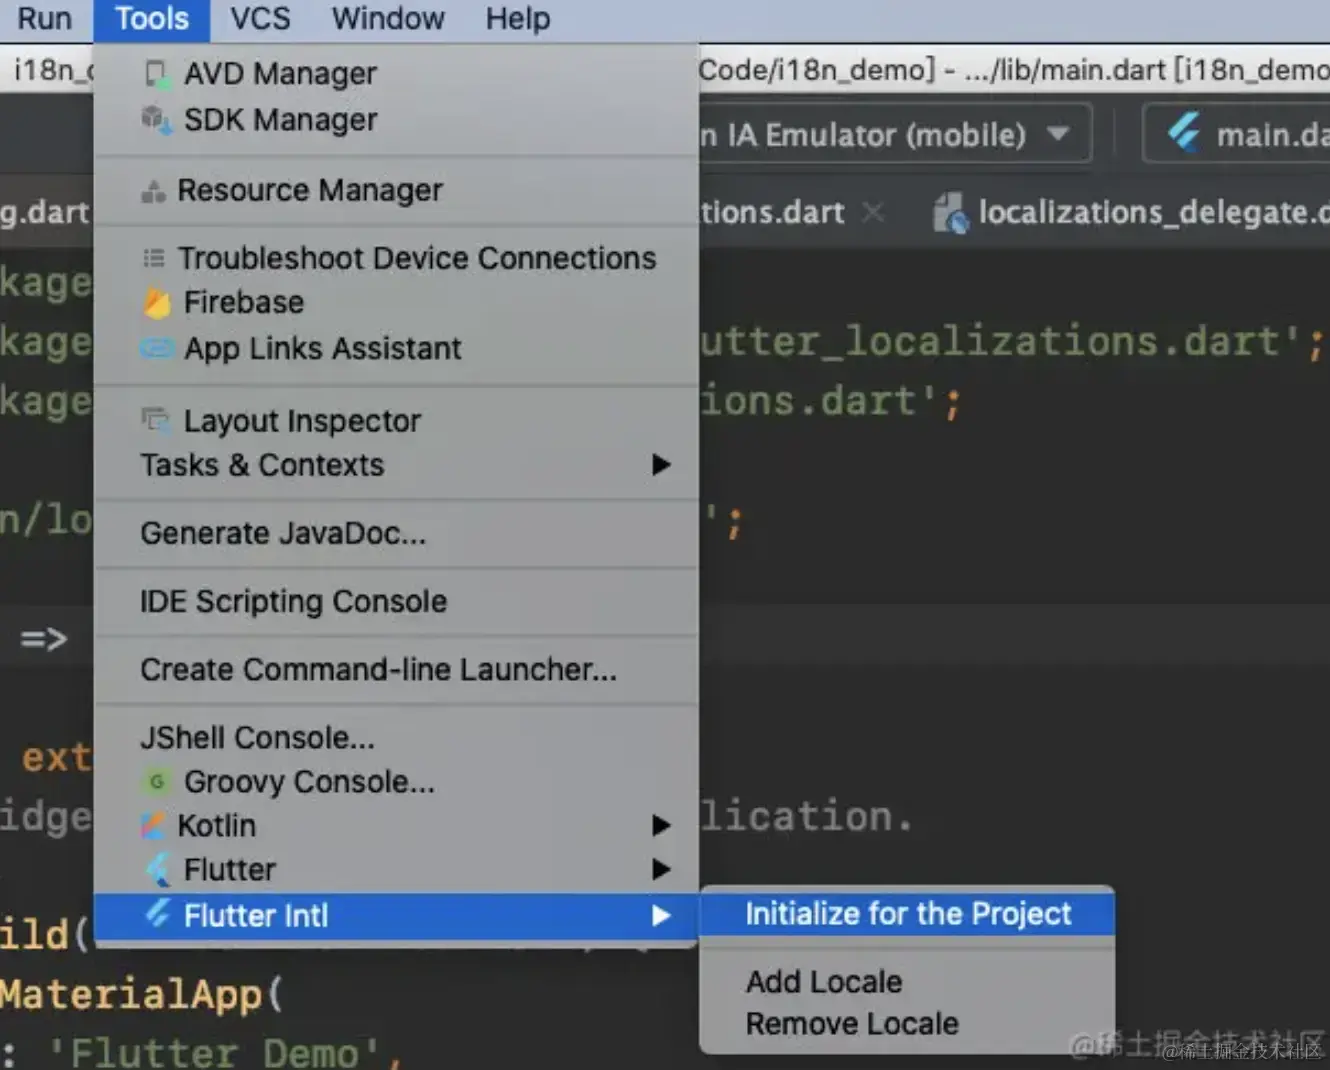Choose Initialize for the Project
1330x1070 pixels.
(907, 914)
